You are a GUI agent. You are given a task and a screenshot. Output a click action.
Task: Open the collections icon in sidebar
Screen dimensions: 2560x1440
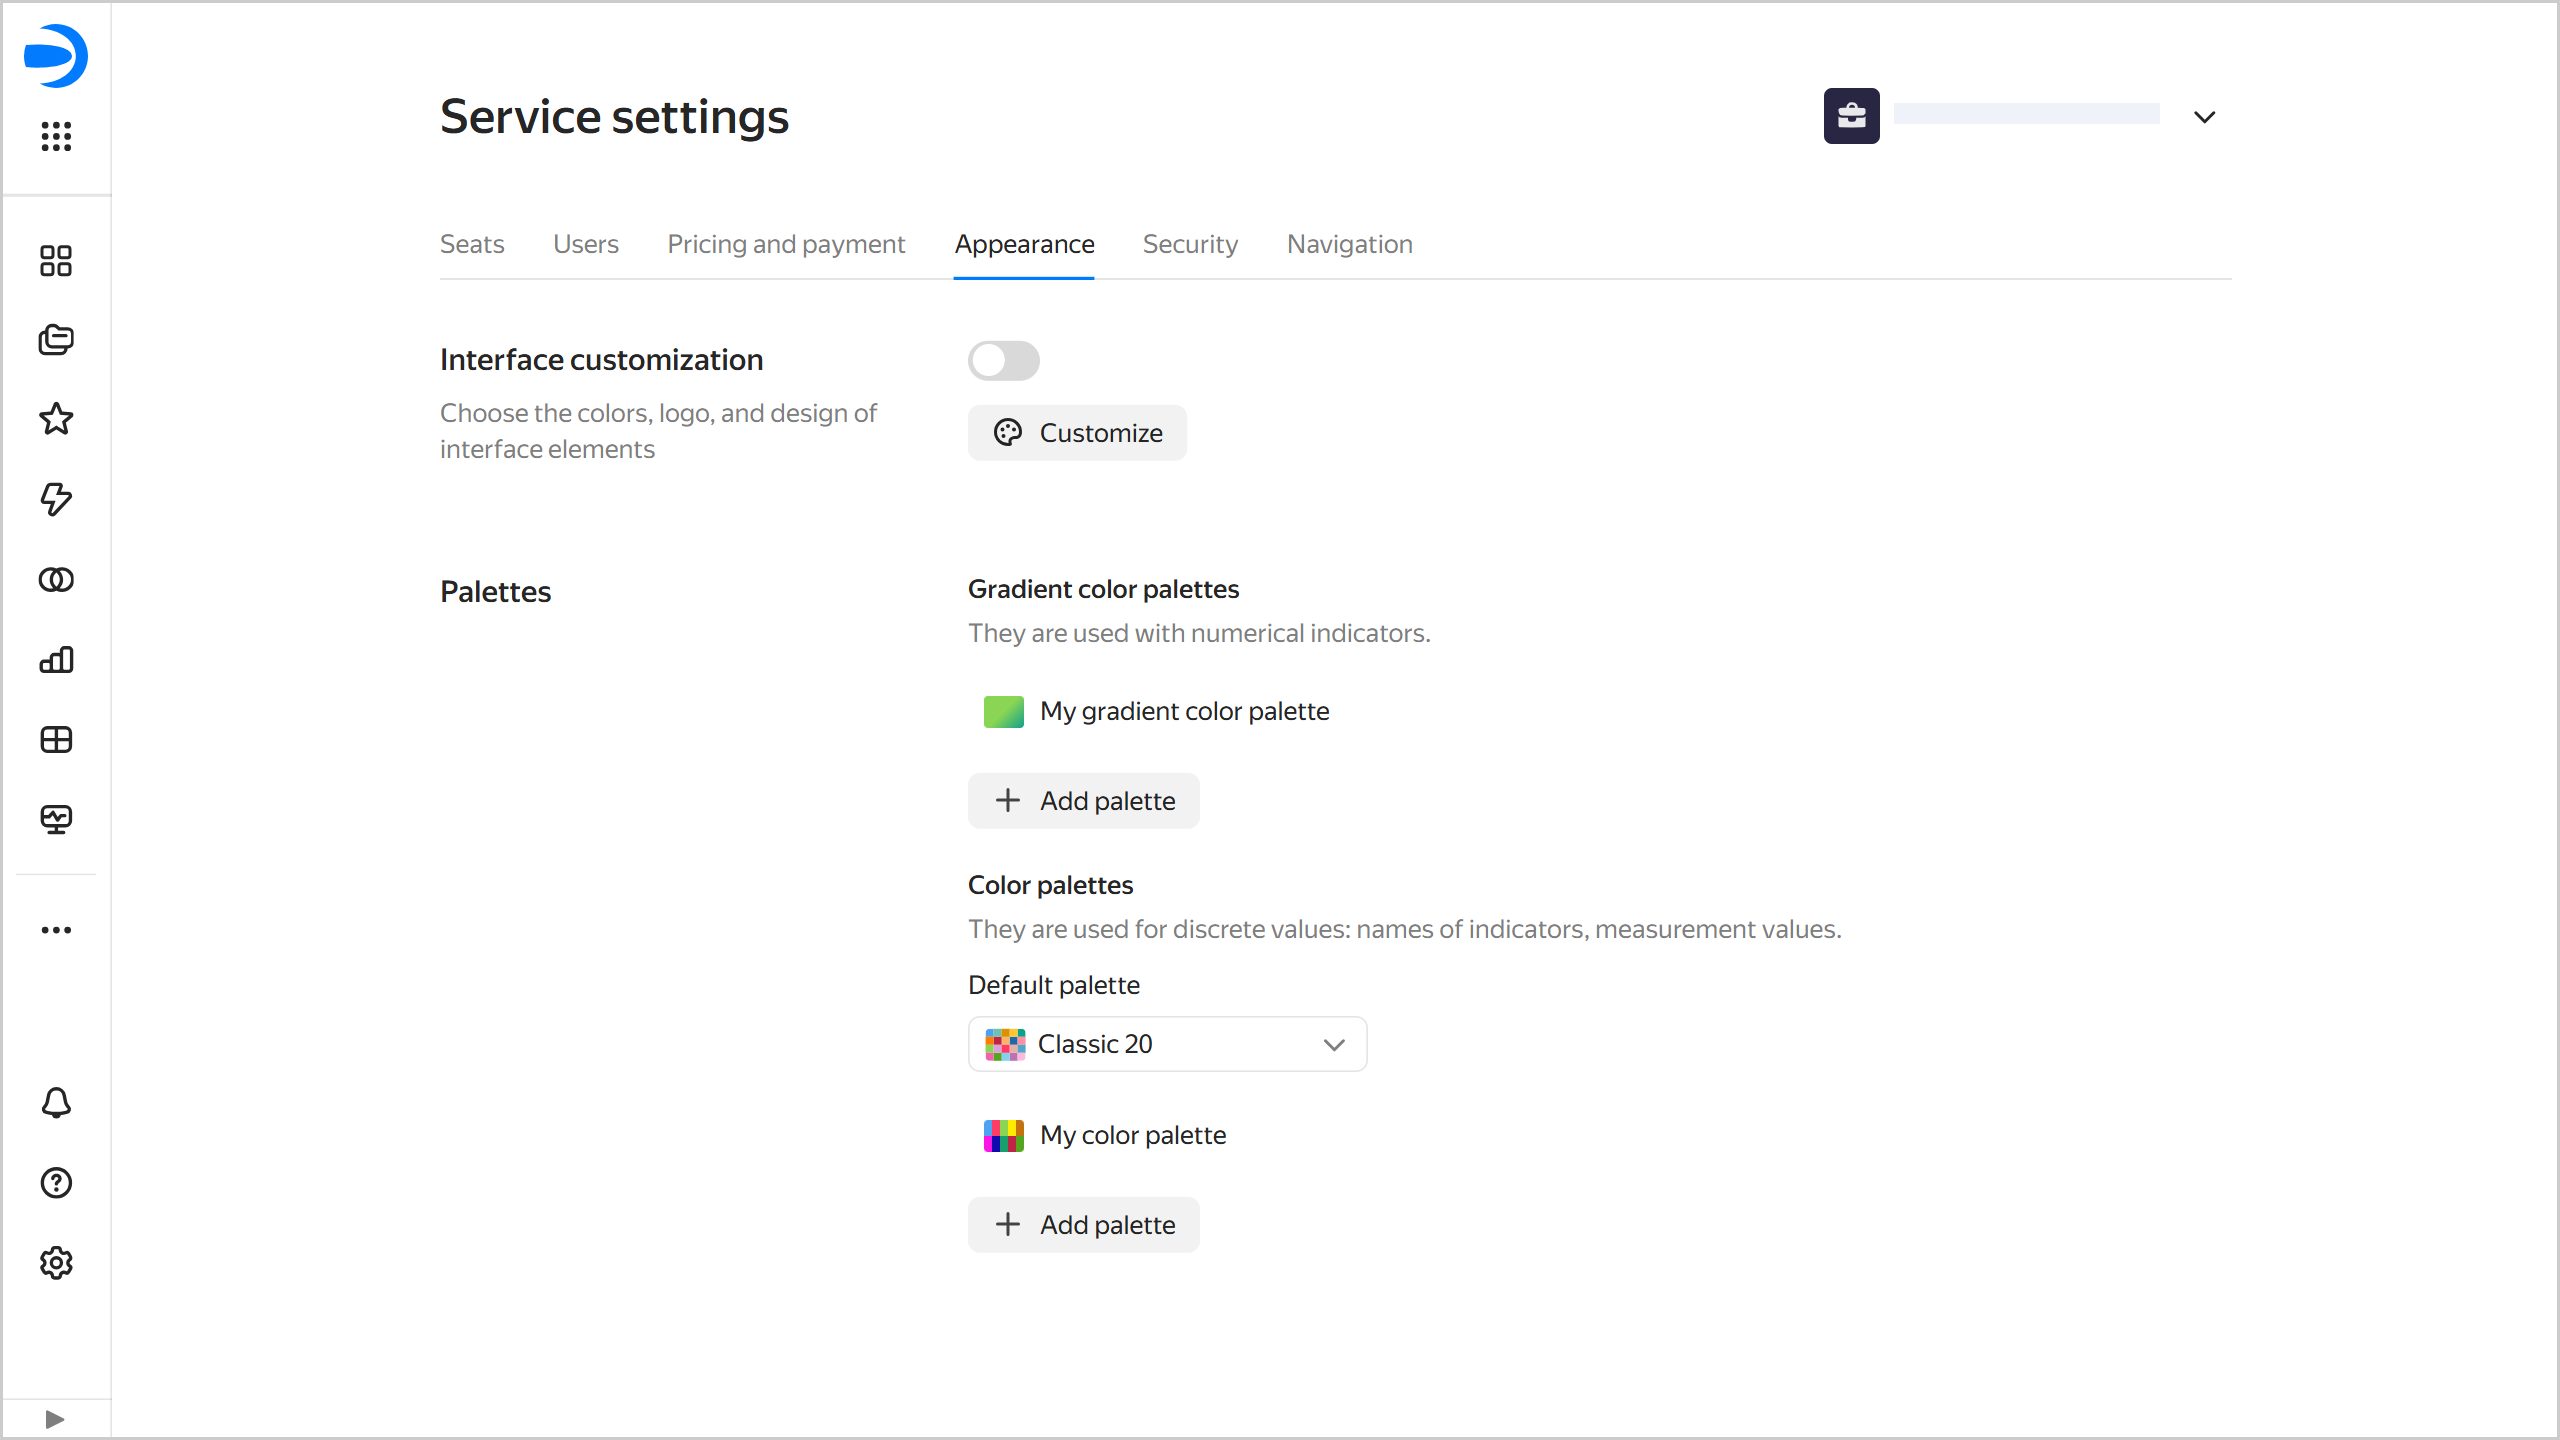coord(56,340)
